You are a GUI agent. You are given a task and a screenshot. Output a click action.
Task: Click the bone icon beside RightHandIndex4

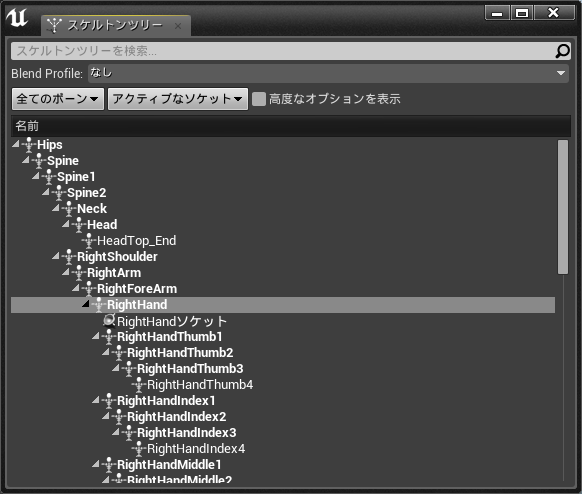[x=139, y=448]
